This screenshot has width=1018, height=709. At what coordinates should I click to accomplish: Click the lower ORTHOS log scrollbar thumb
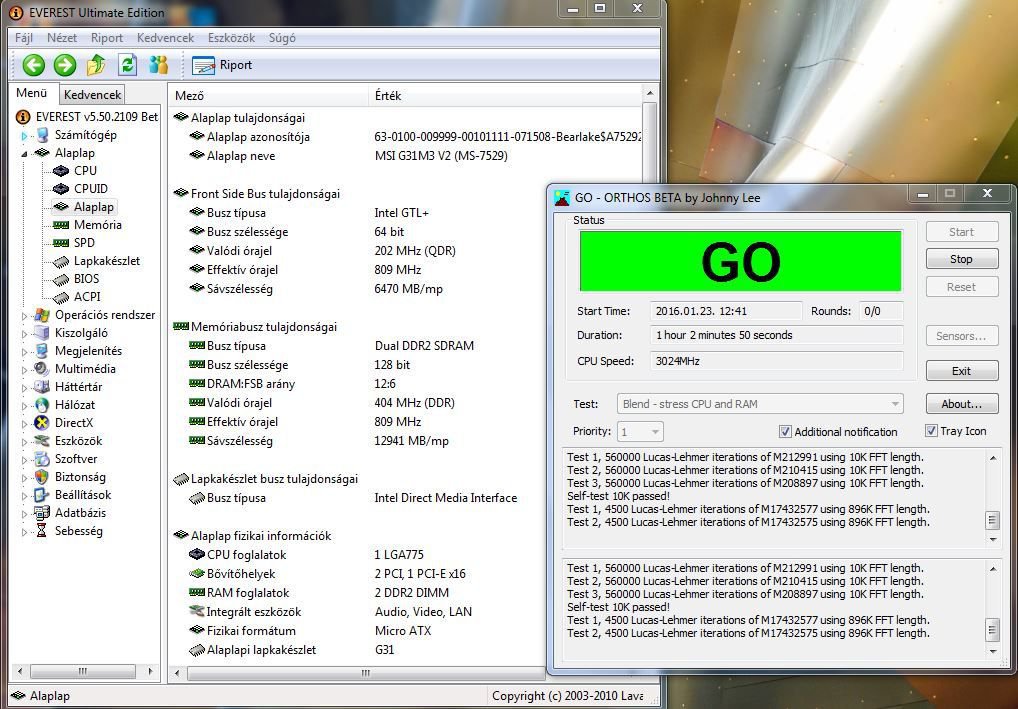click(x=992, y=629)
